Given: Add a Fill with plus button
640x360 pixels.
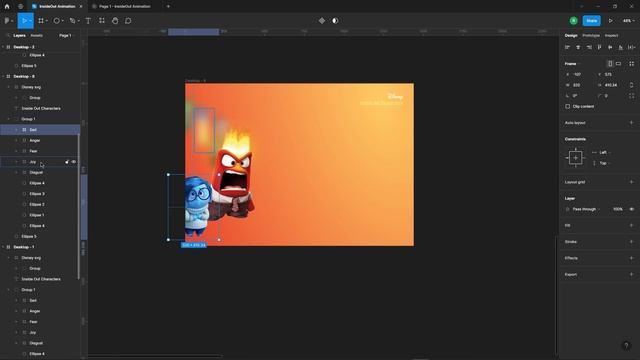Looking at the screenshot, I should [x=631, y=225].
